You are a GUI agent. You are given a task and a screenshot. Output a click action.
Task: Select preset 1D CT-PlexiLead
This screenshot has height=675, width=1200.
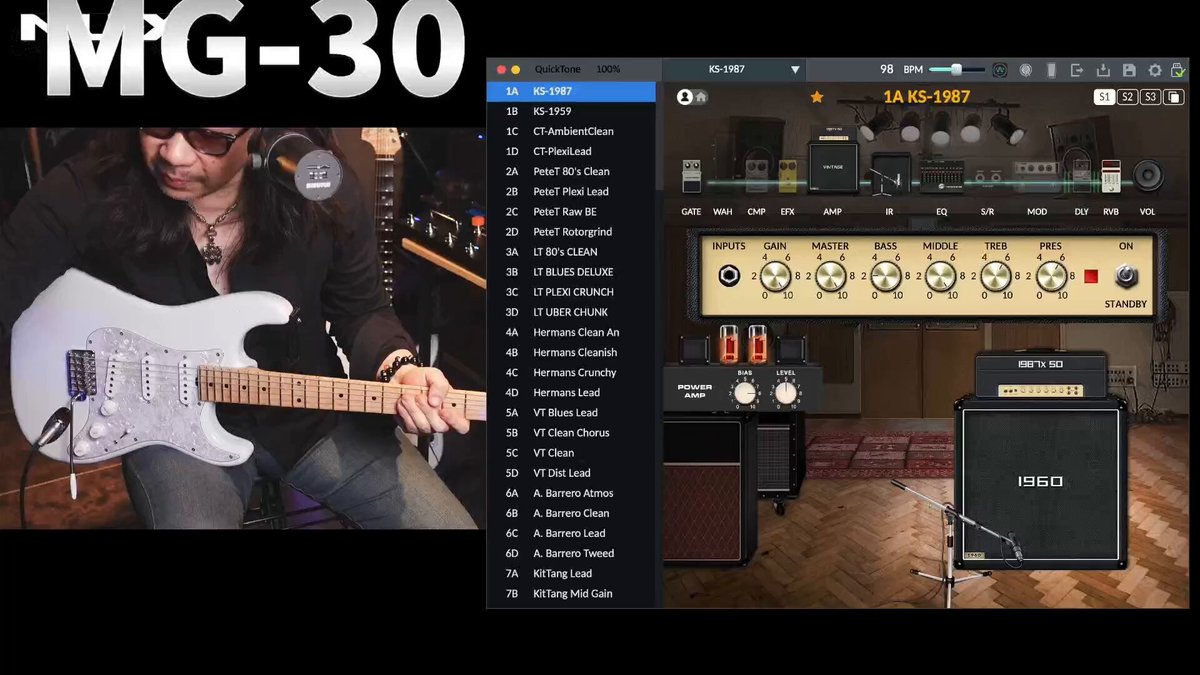pyautogui.click(x=571, y=151)
